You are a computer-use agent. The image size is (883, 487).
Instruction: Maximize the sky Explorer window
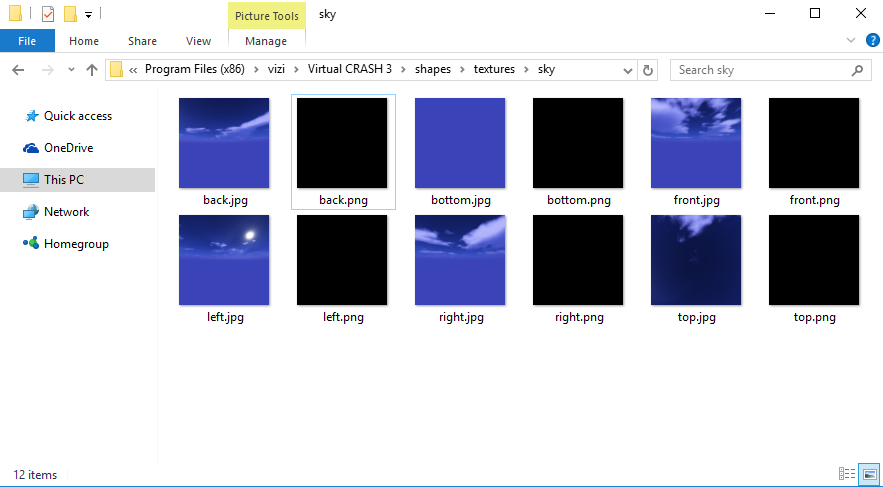click(815, 14)
